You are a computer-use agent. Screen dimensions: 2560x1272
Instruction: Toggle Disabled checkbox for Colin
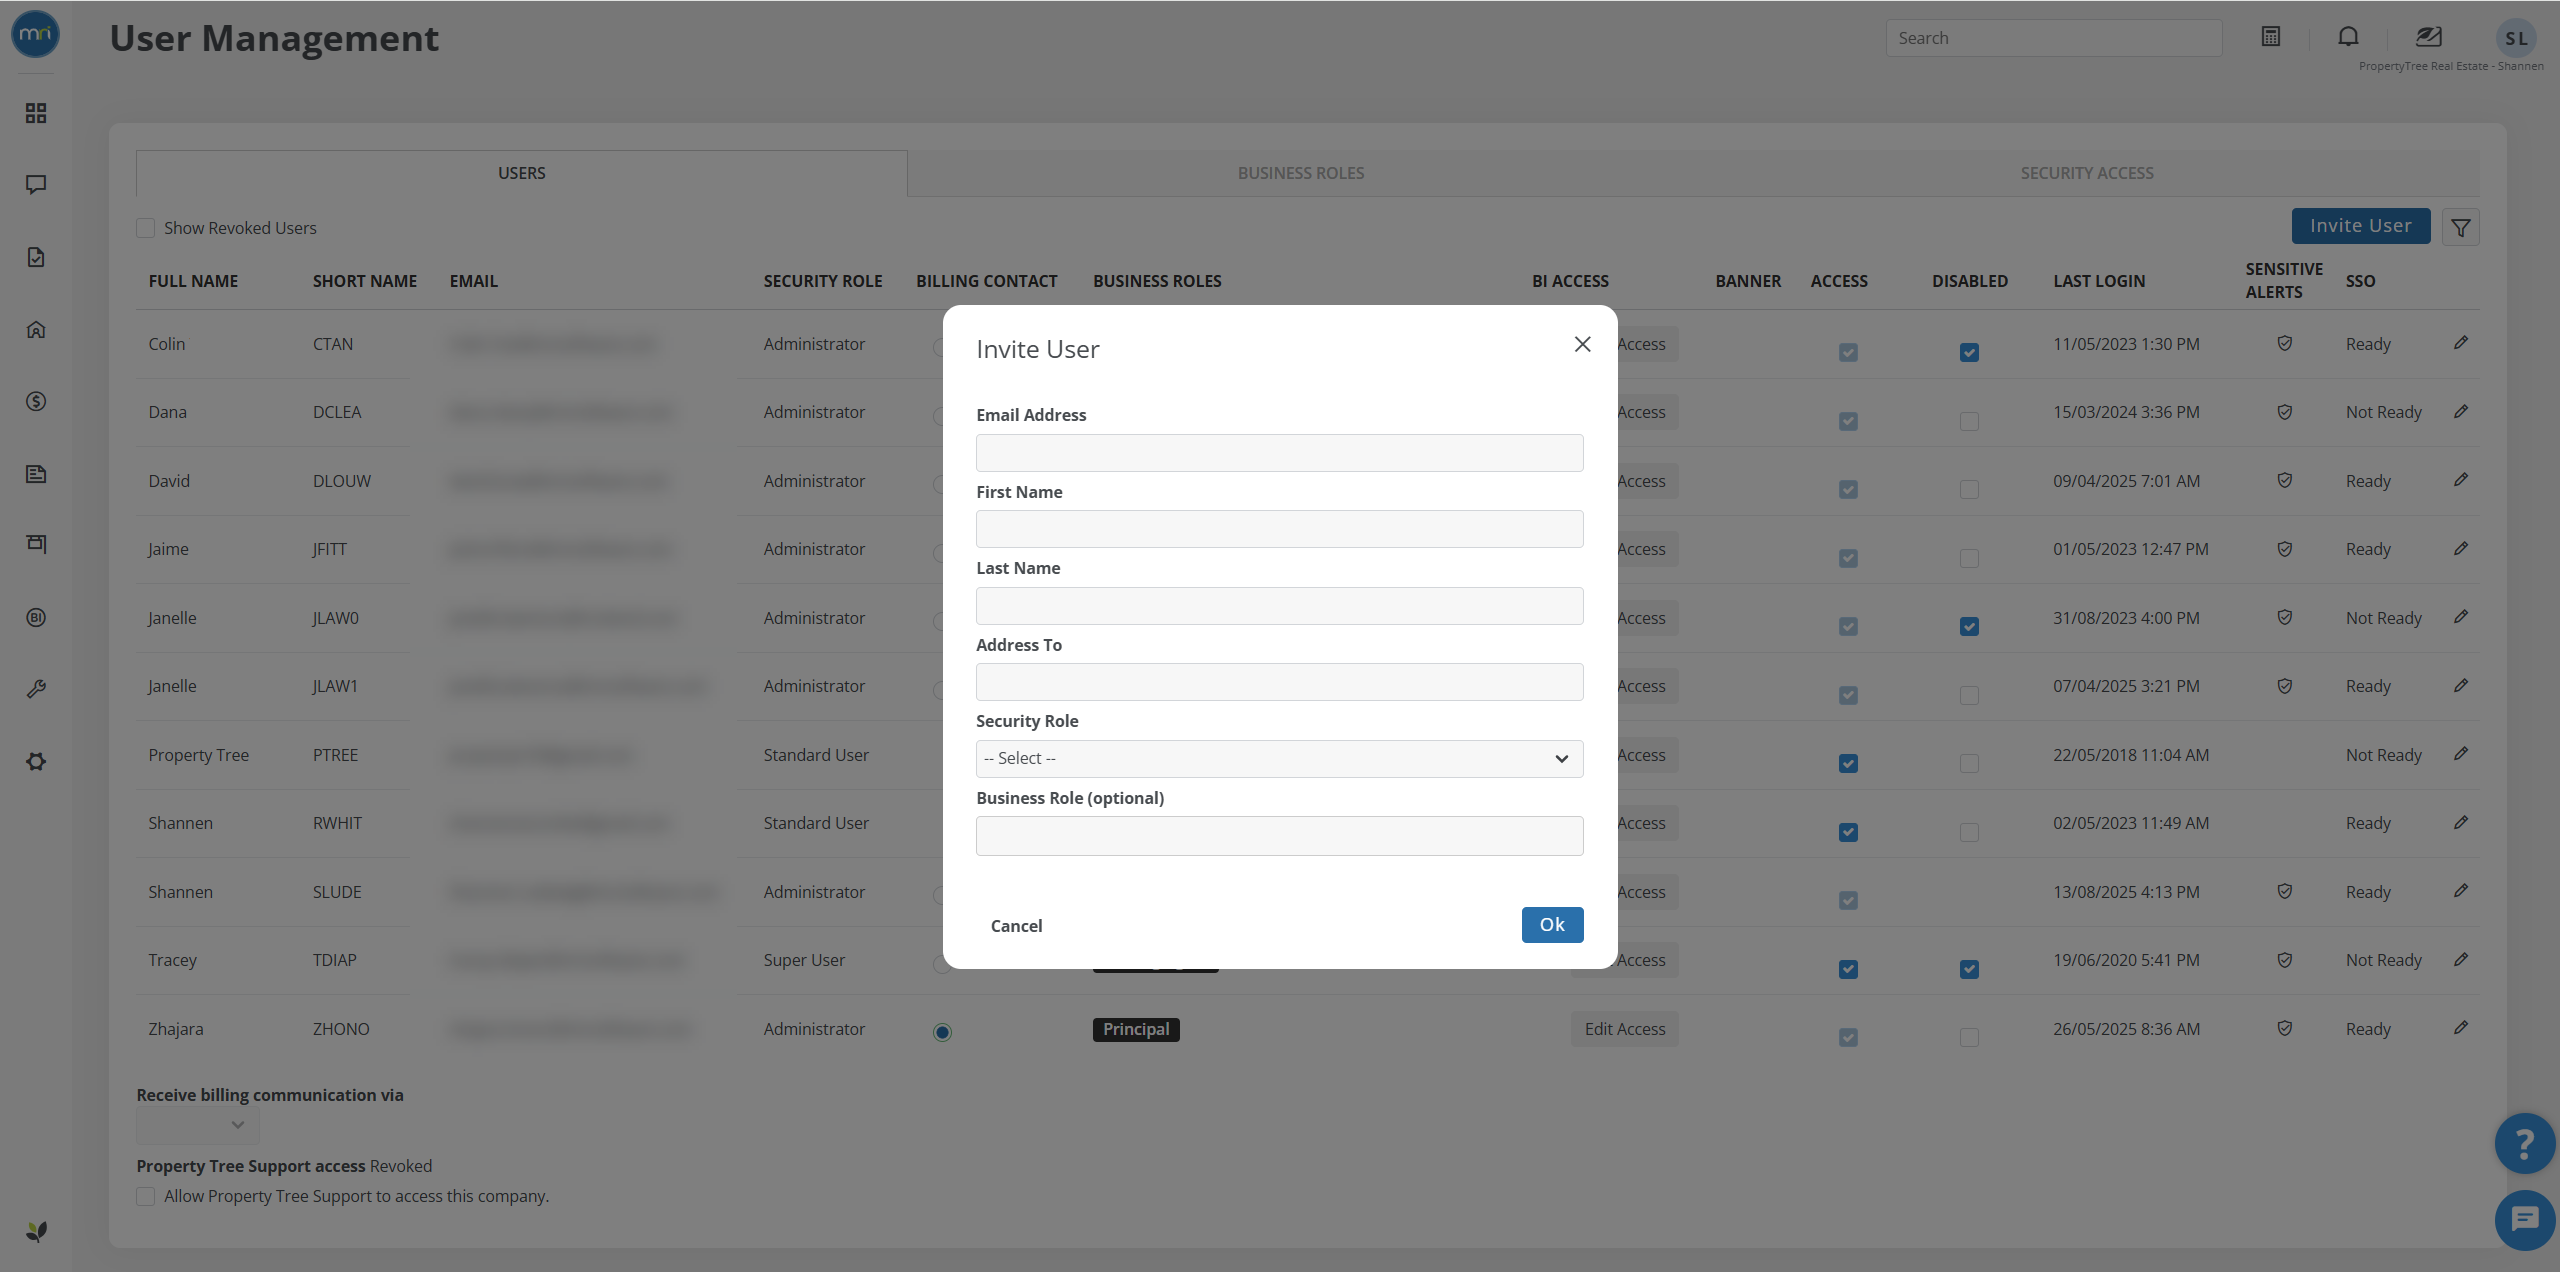pos(1969,352)
